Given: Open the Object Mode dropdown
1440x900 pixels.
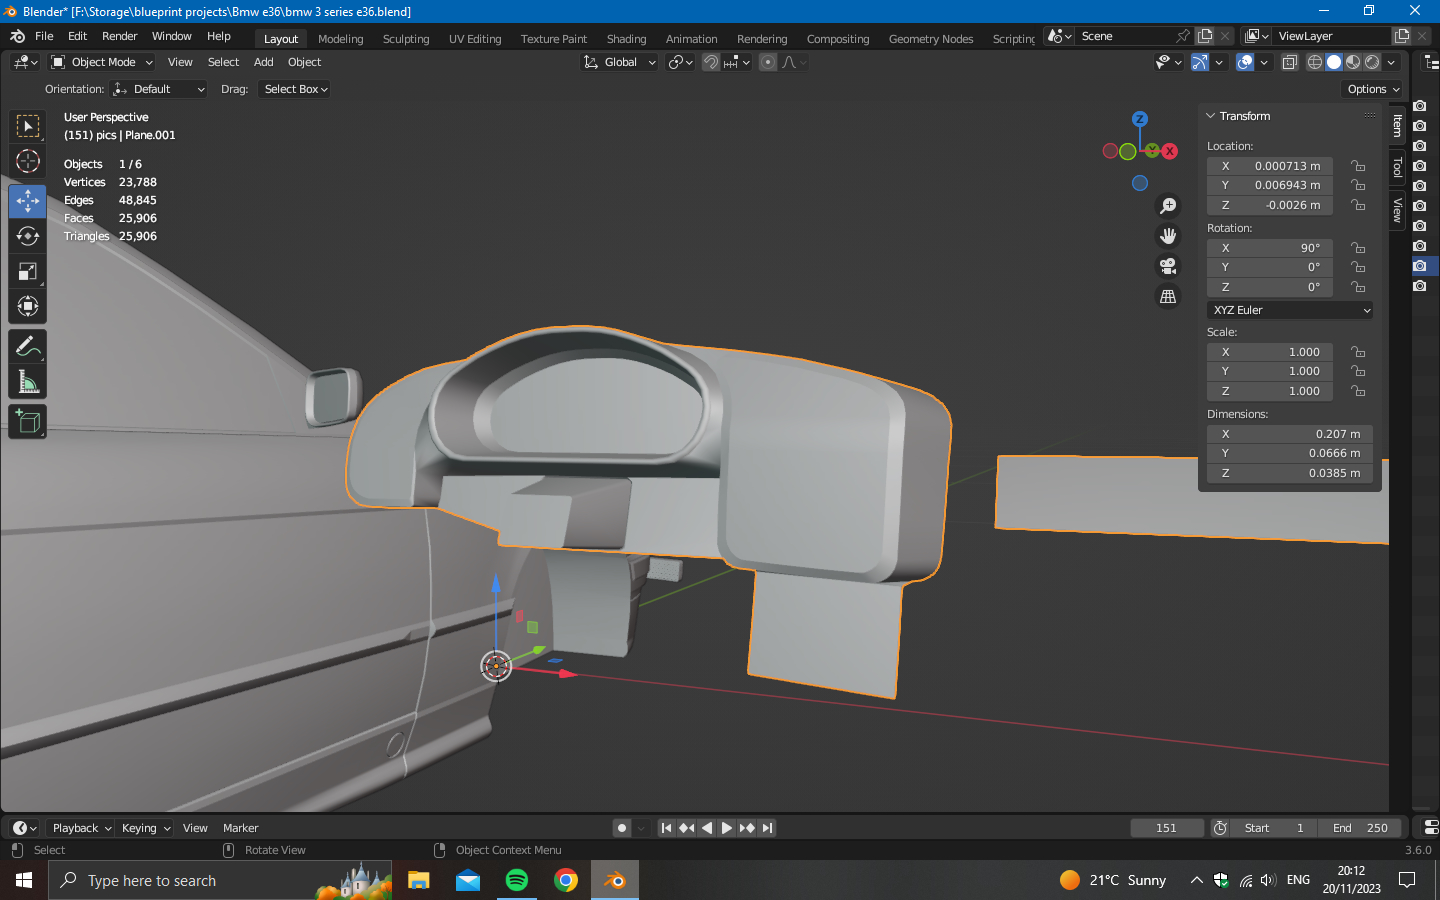Looking at the screenshot, I should point(102,62).
